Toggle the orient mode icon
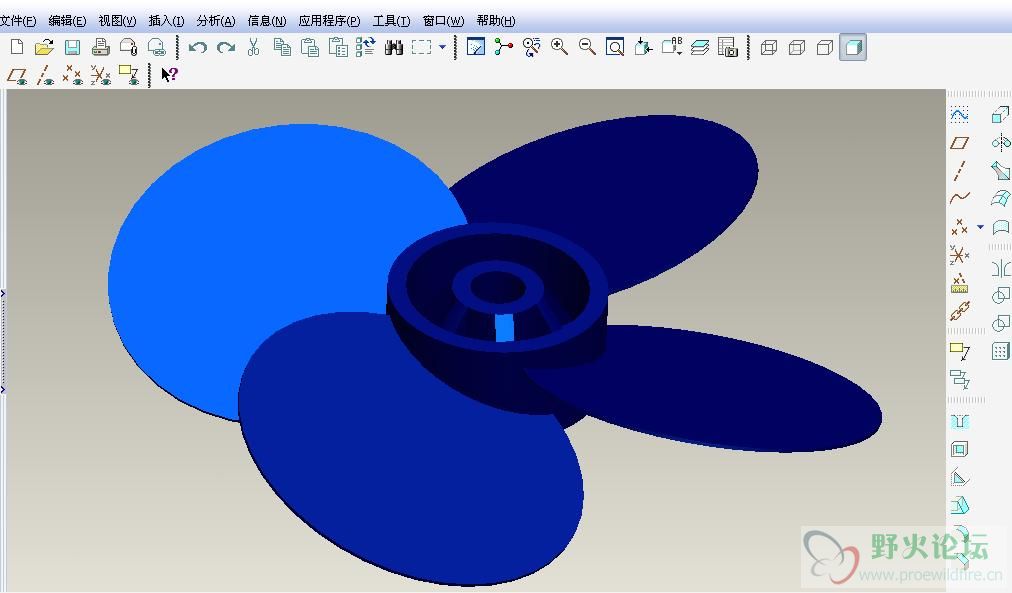This screenshot has width=1012, height=593. click(x=532, y=47)
